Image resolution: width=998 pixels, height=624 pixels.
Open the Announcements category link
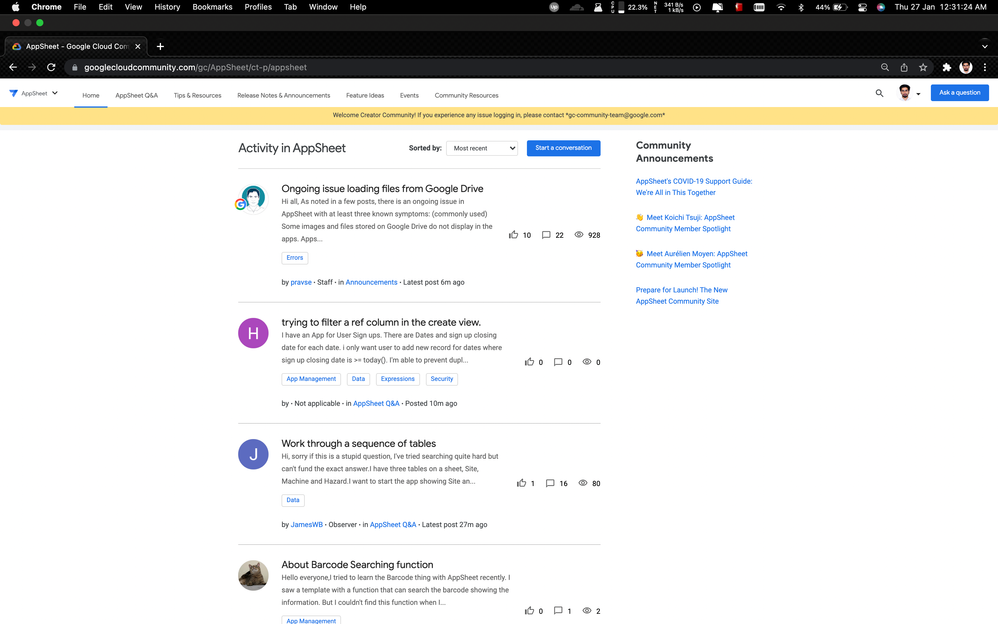point(371,282)
